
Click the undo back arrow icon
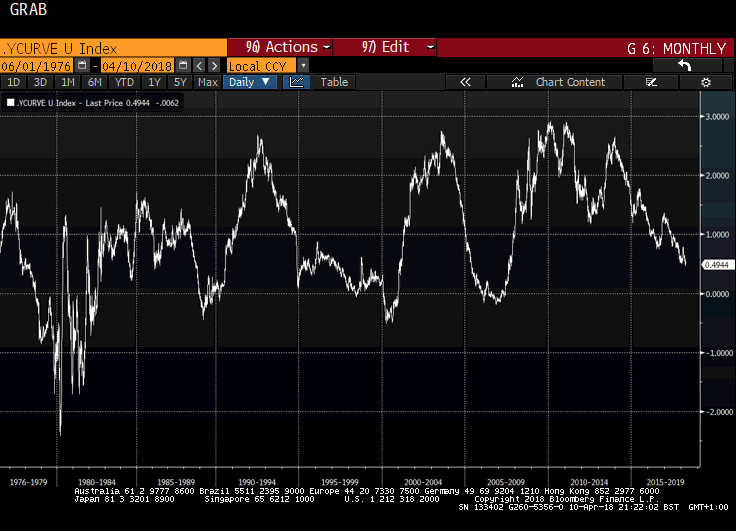[685, 65]
